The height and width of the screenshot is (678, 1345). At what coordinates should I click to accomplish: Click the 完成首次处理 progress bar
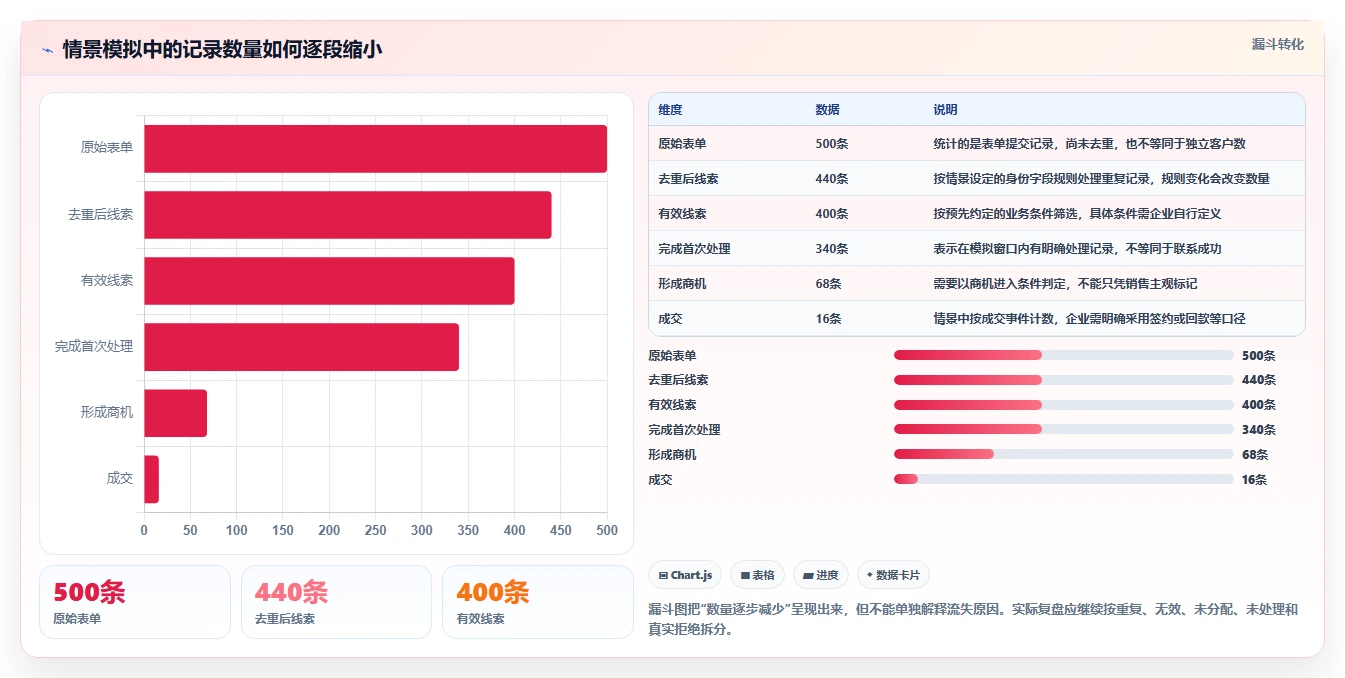pos(1064,430)
